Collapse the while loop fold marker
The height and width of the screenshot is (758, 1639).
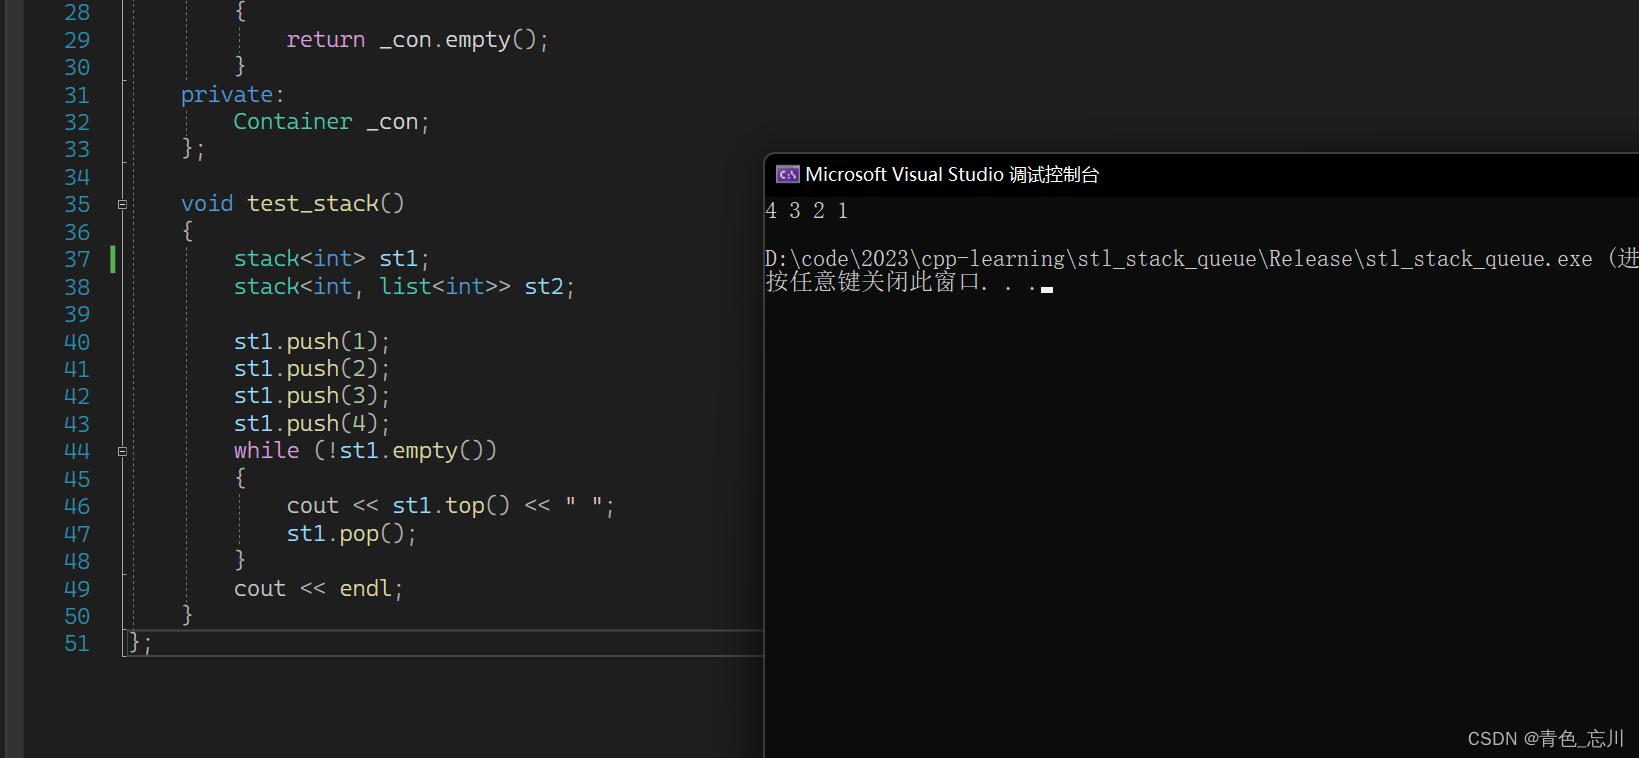point(122,451)
